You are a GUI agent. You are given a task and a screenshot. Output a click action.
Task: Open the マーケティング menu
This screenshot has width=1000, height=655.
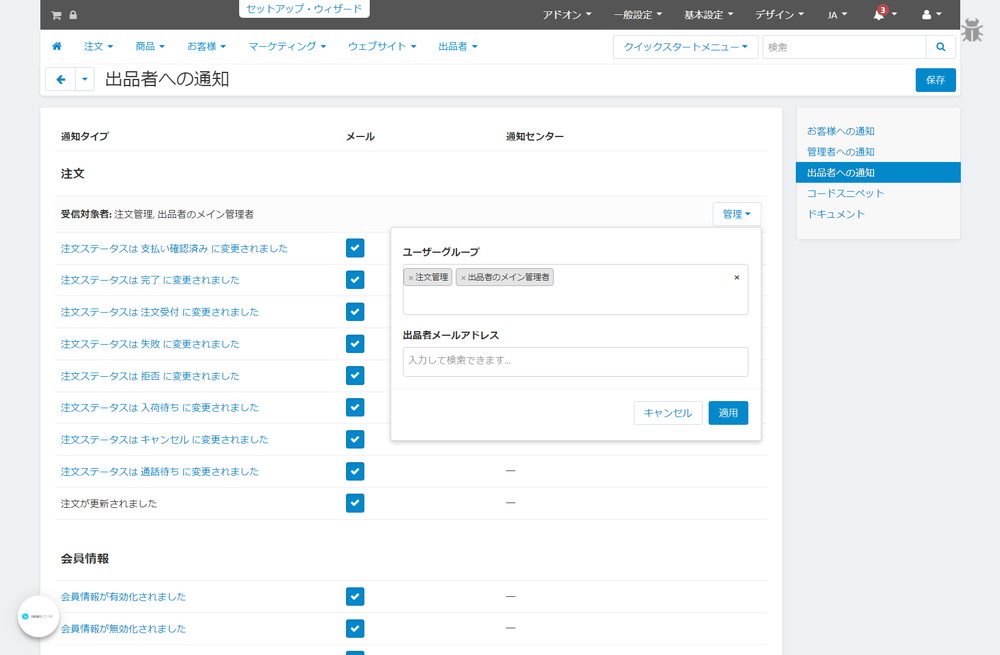click(x=287, y=46)
